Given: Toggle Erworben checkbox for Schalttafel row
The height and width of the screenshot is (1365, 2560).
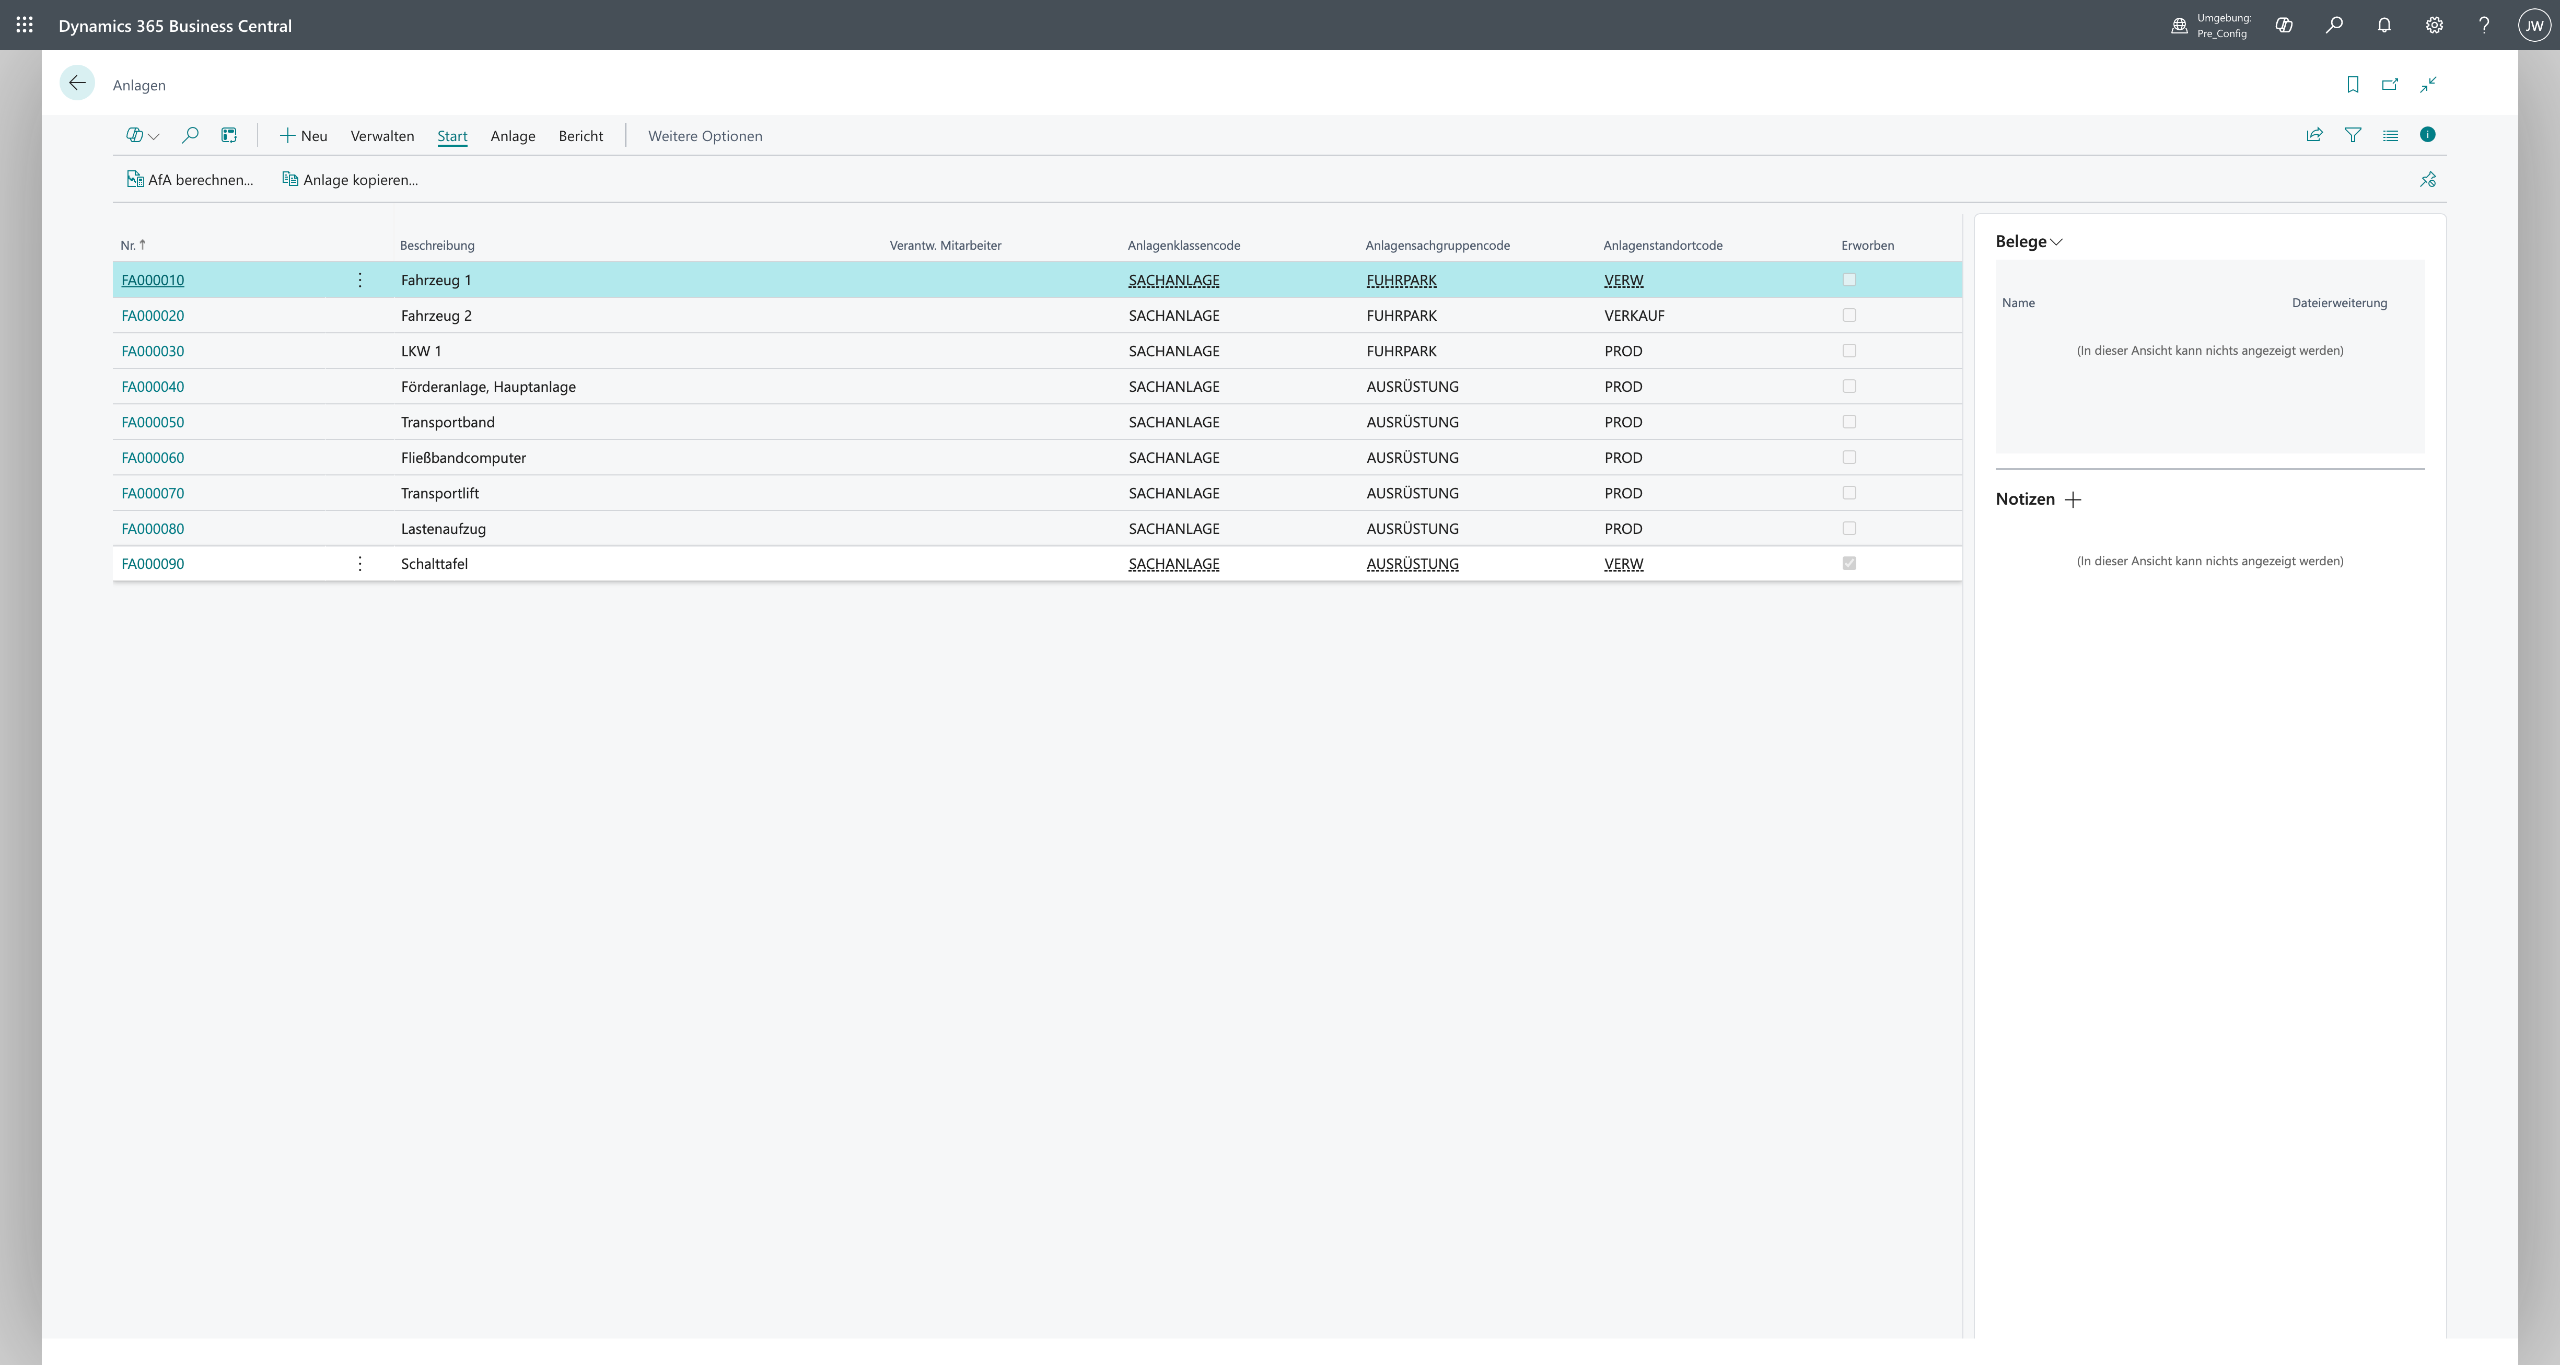Looking at the screenshot, I should coord(1849,564).
